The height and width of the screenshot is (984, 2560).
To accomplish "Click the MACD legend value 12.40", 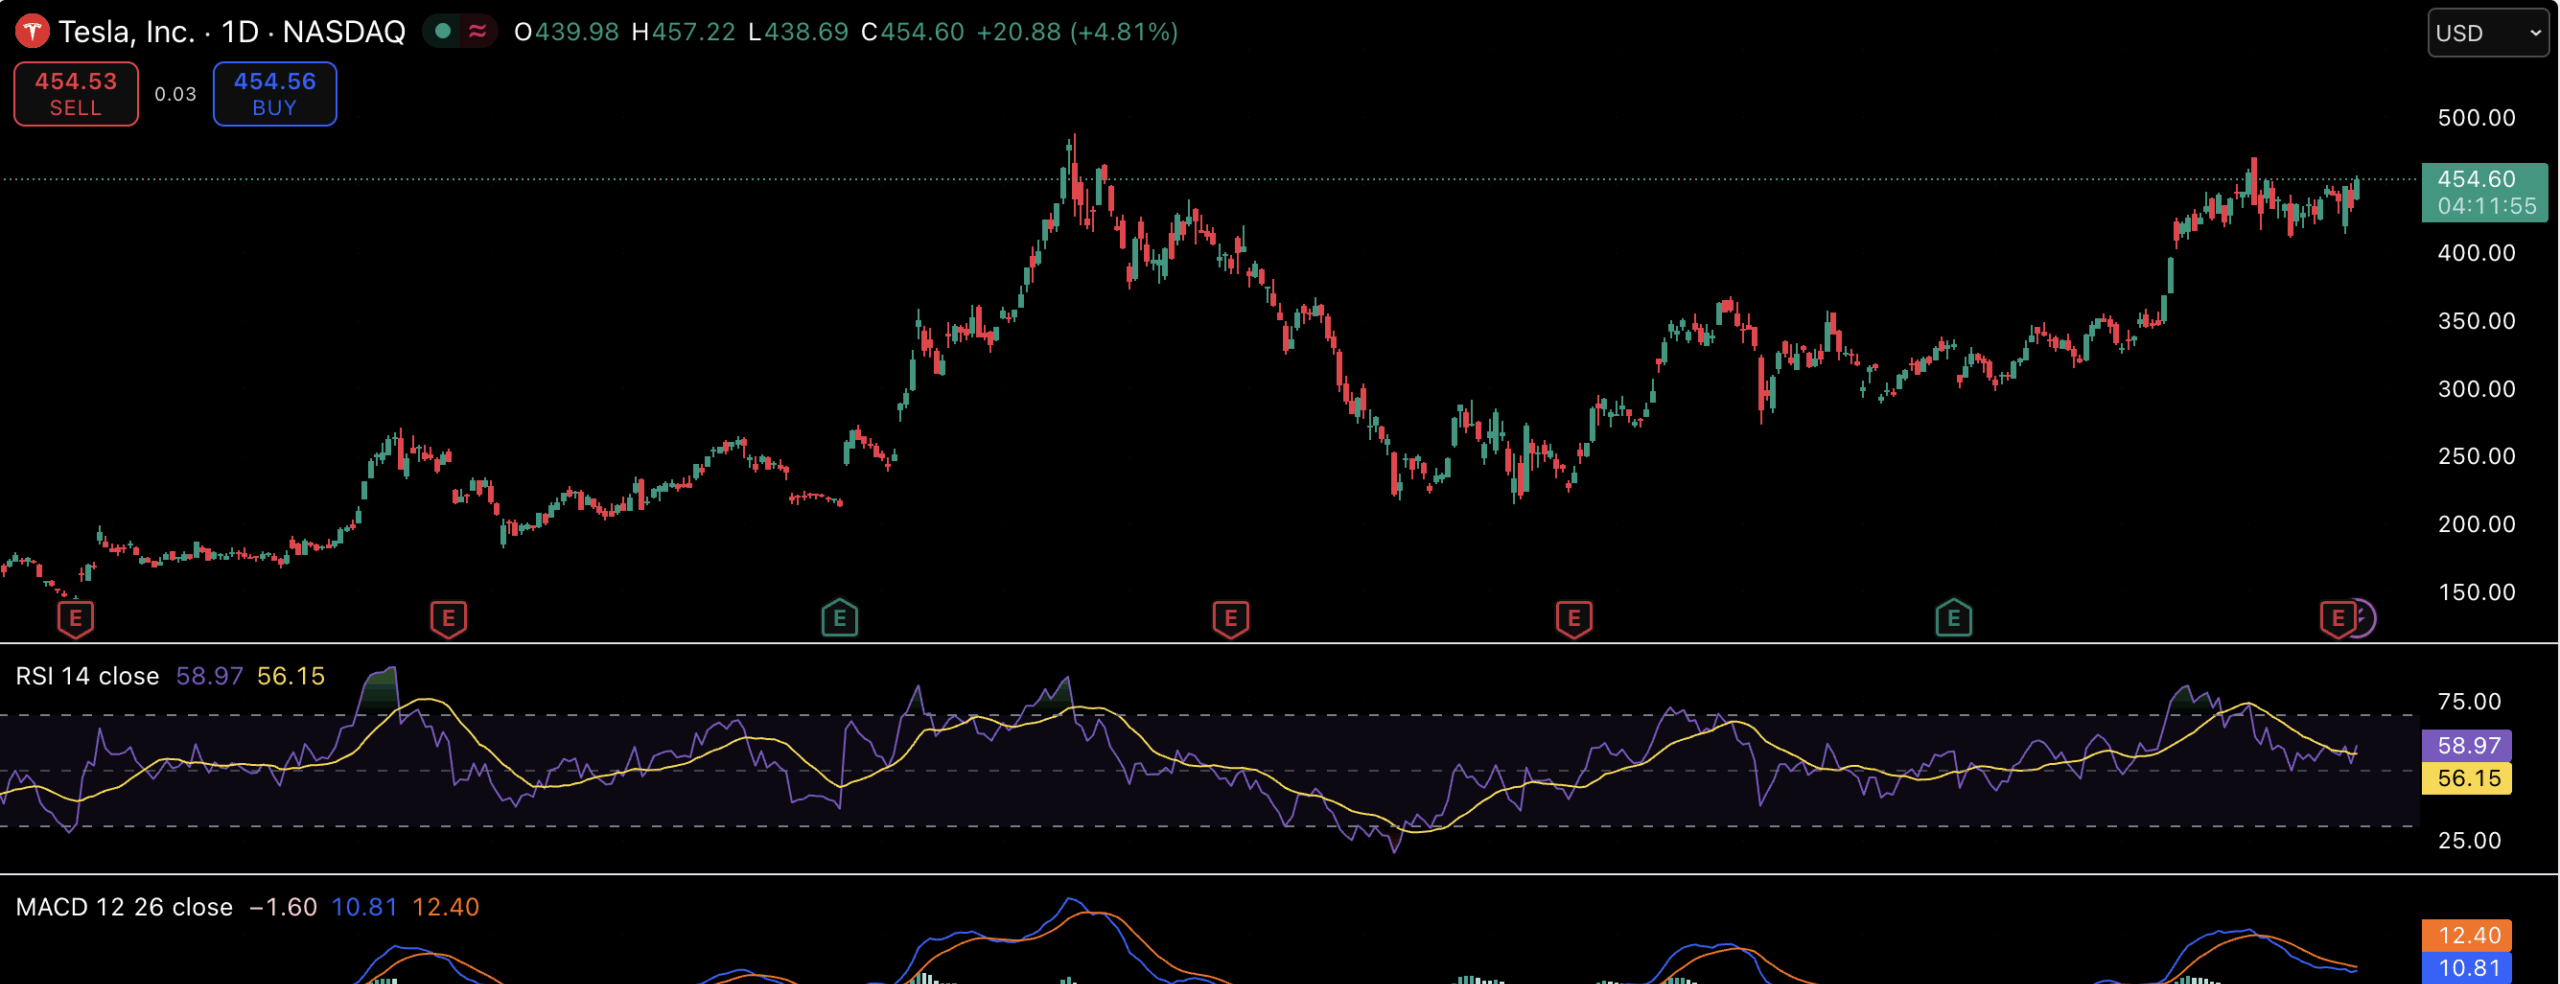I will point(446,907).
